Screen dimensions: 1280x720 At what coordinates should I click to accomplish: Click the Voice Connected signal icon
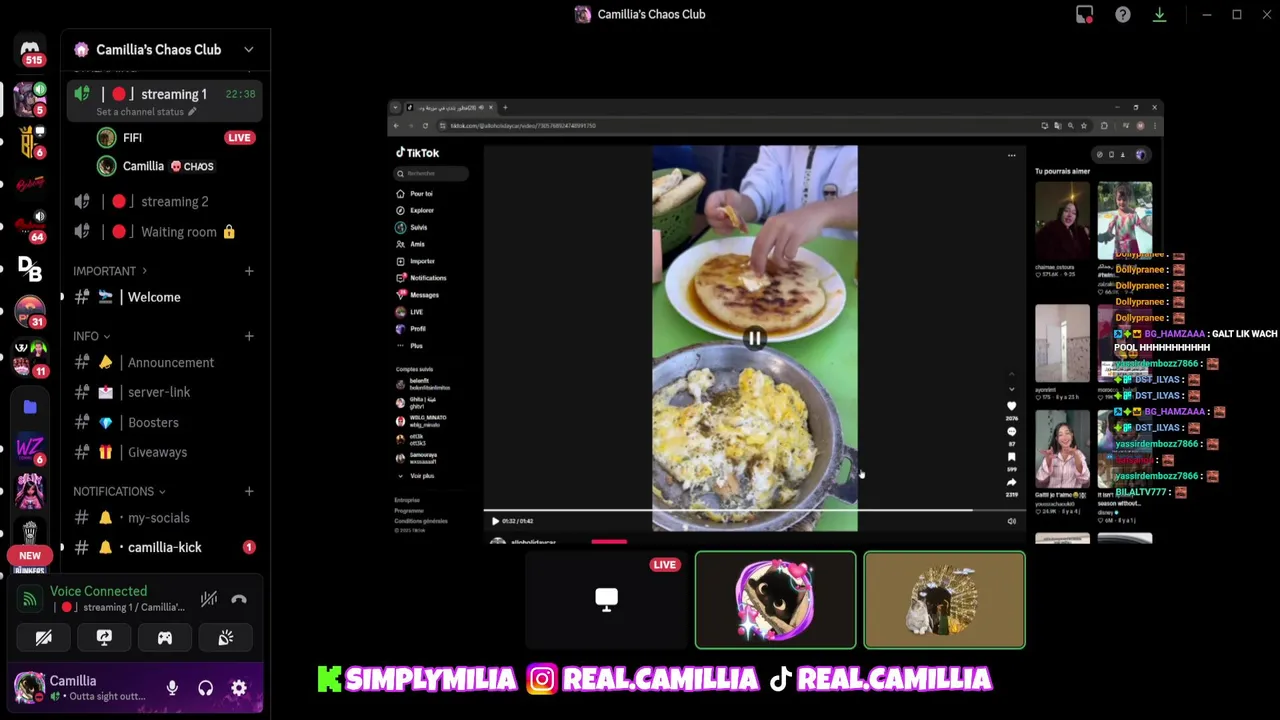(30, 599)
